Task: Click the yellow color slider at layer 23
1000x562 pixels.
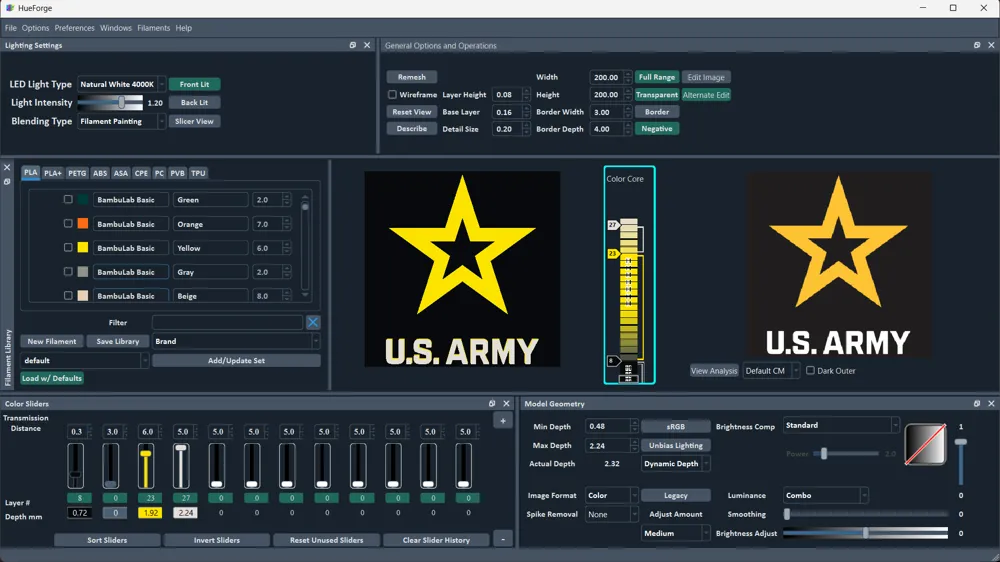Action: pyautogui.click(x=146, y=465)
